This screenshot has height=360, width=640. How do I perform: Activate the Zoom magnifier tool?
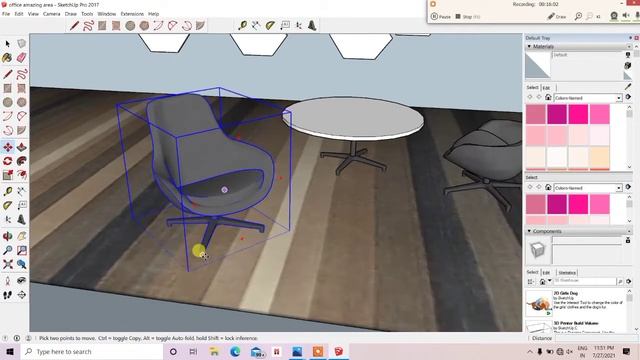pos(8,250)
